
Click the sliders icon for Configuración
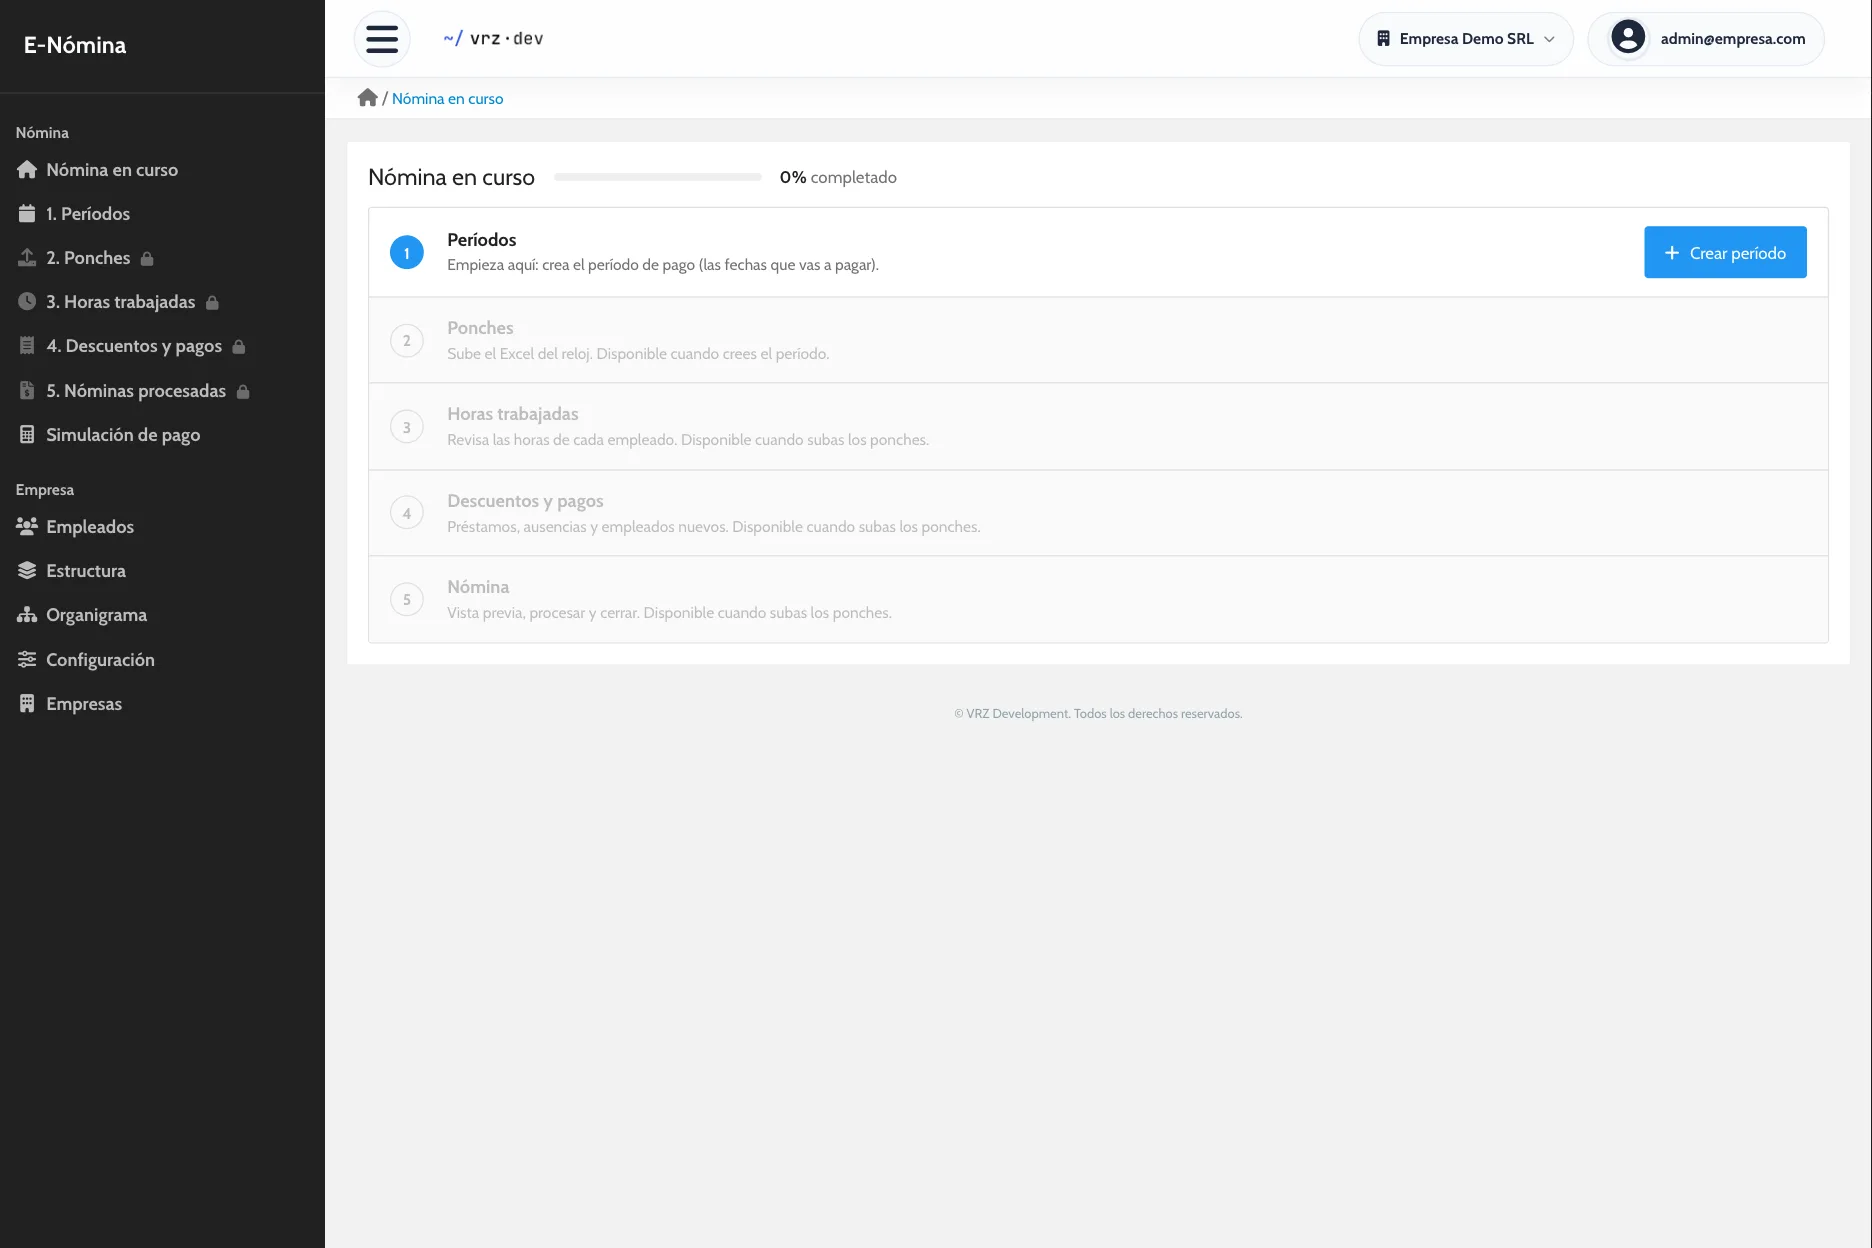coord(27,660)
